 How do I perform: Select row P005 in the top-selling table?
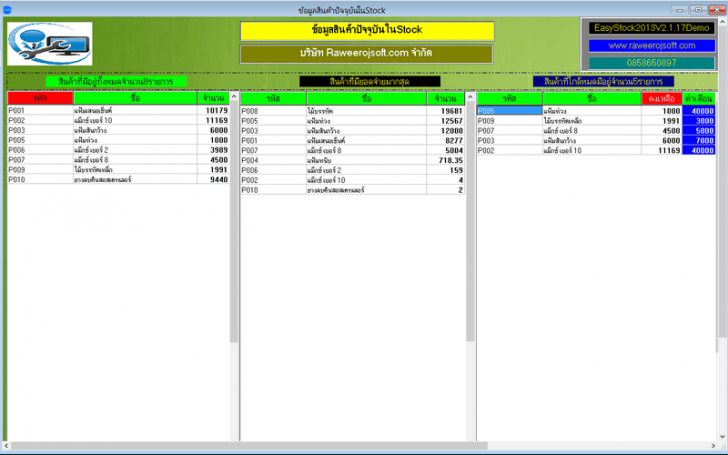(352, 121)
